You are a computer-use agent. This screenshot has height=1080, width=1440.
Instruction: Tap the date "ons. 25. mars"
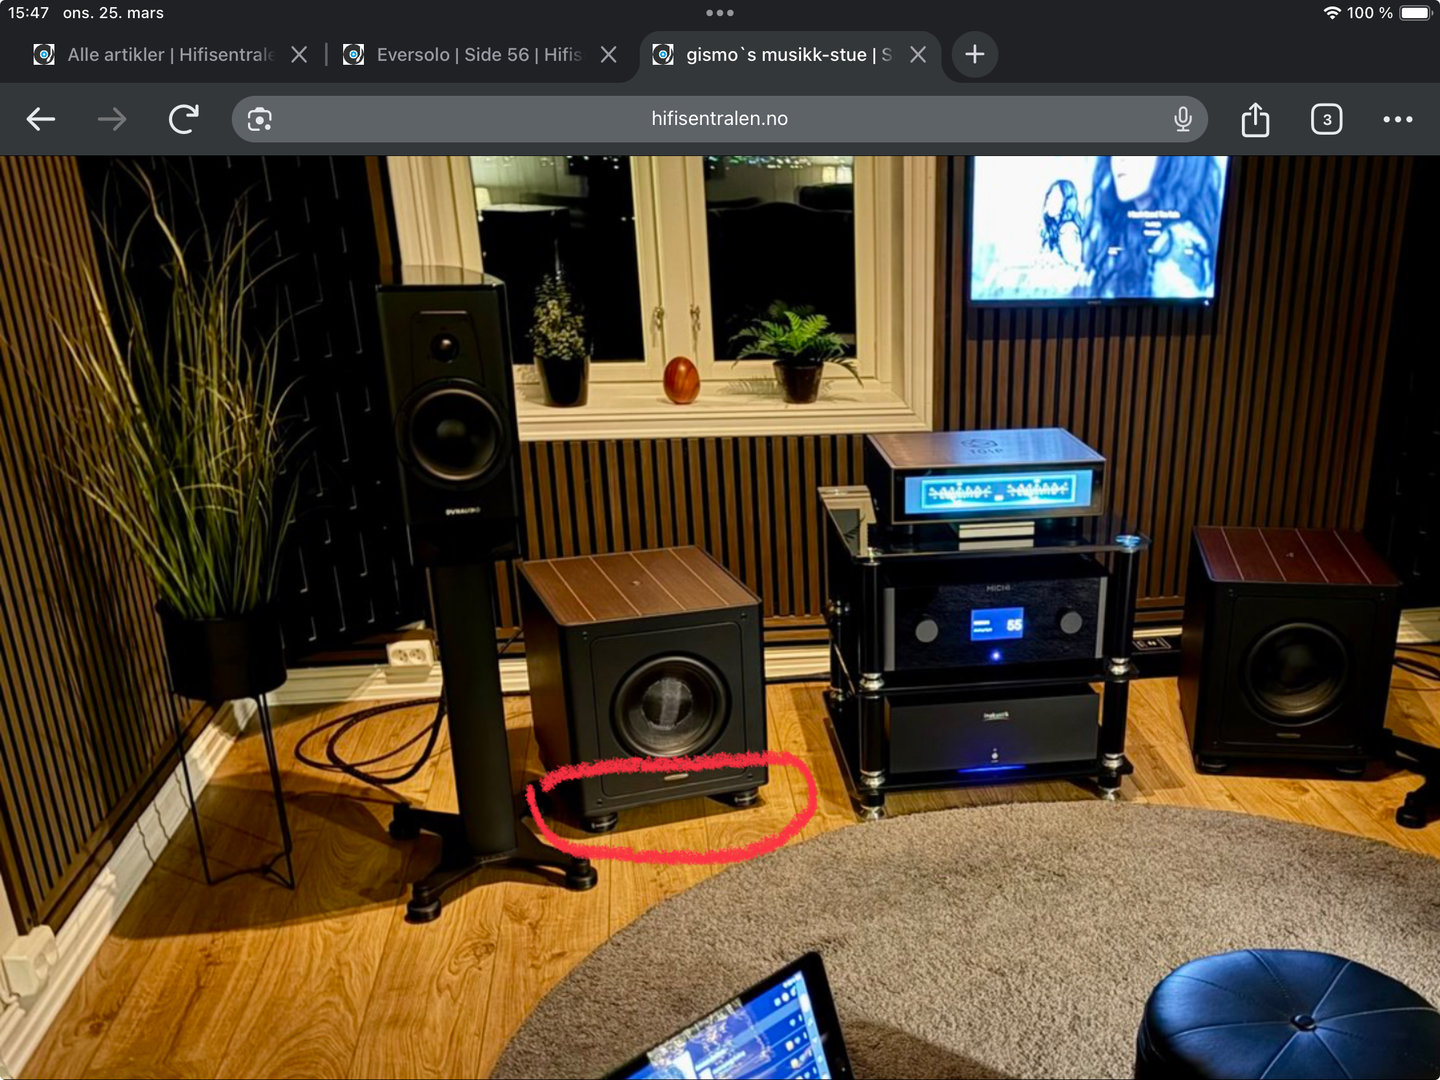click(113, 13)
